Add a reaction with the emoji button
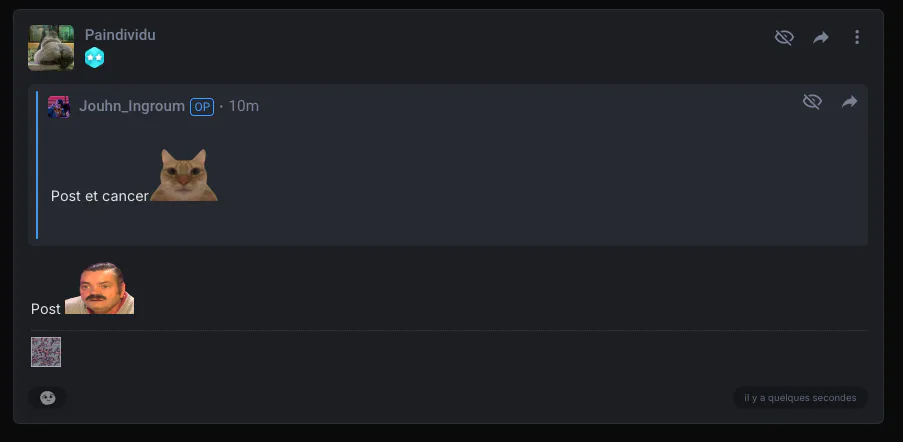The image size is (903, 442). [x=48, y=398]
